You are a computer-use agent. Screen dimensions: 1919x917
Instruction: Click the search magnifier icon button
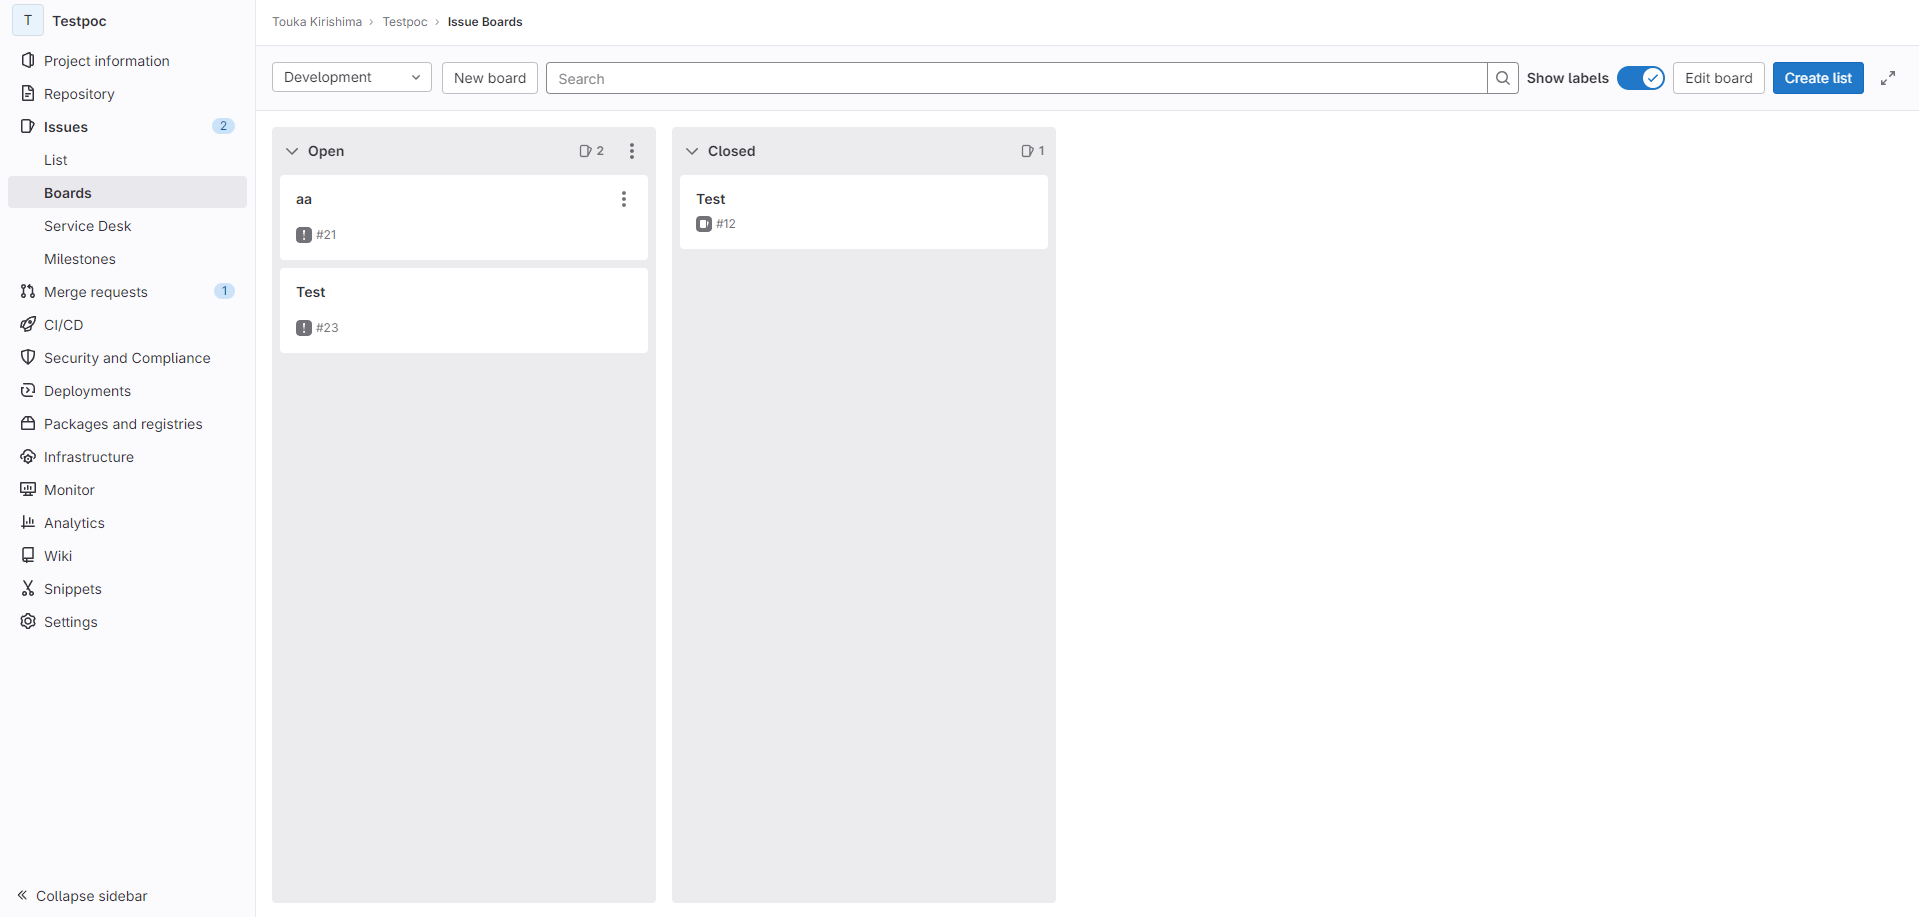tap(1502, 78)
